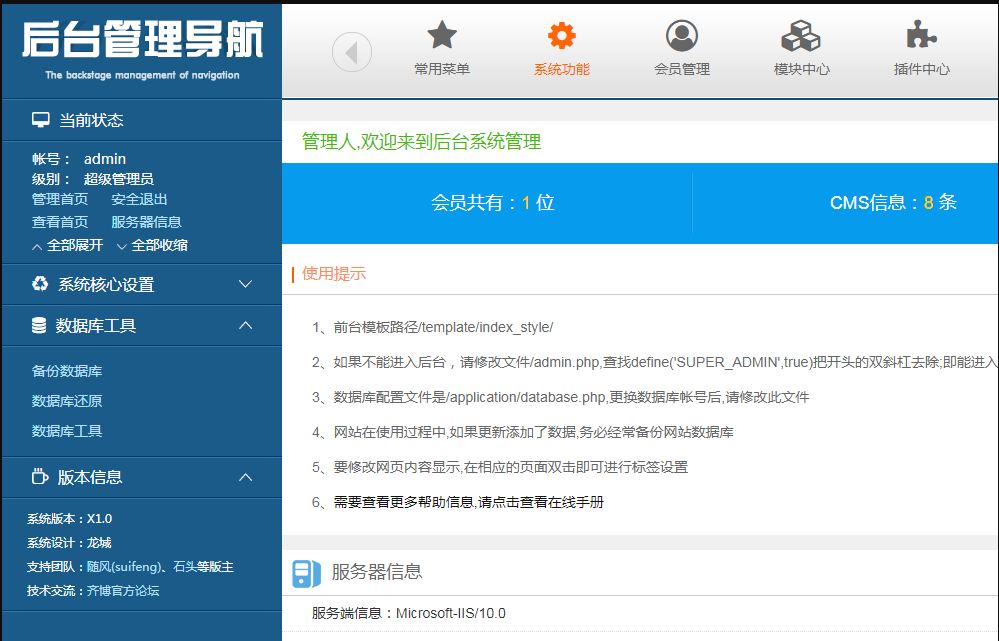Open 备份数据库 in the sidebar
The height and width of the screenshot is (641, 999).
click(x=67, y=371)
